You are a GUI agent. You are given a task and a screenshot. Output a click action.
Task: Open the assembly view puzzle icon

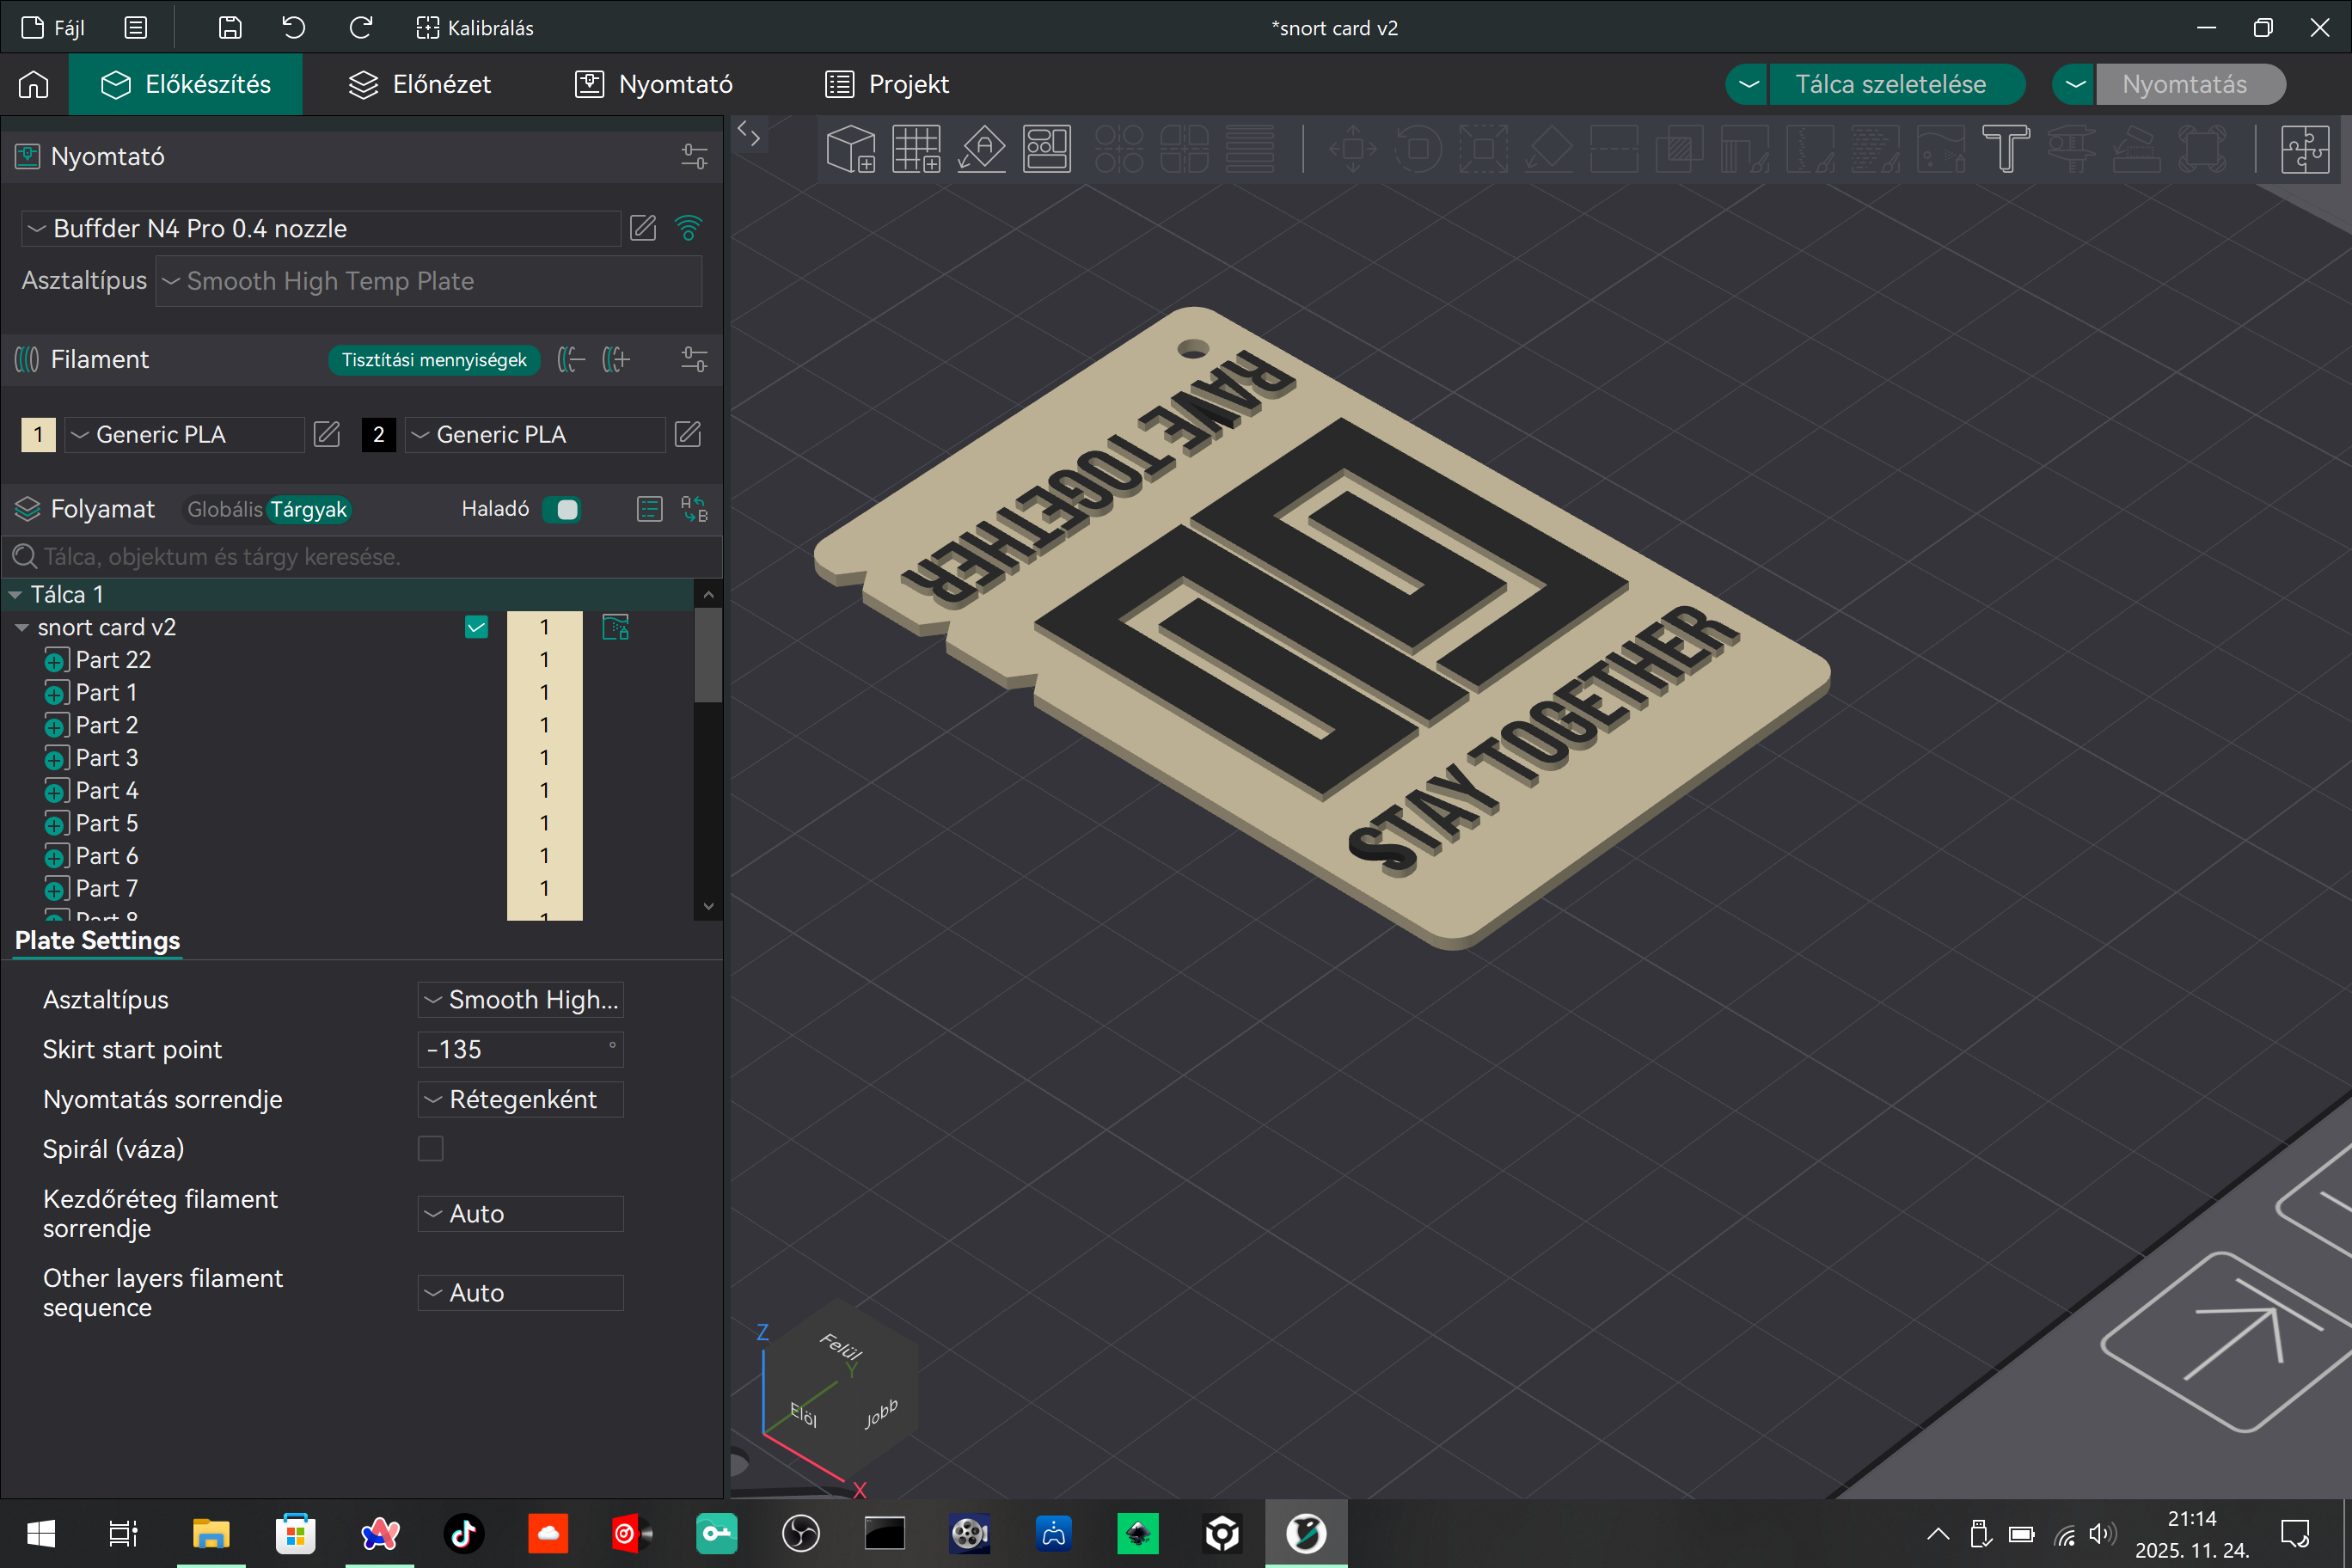coord(2305,149)
